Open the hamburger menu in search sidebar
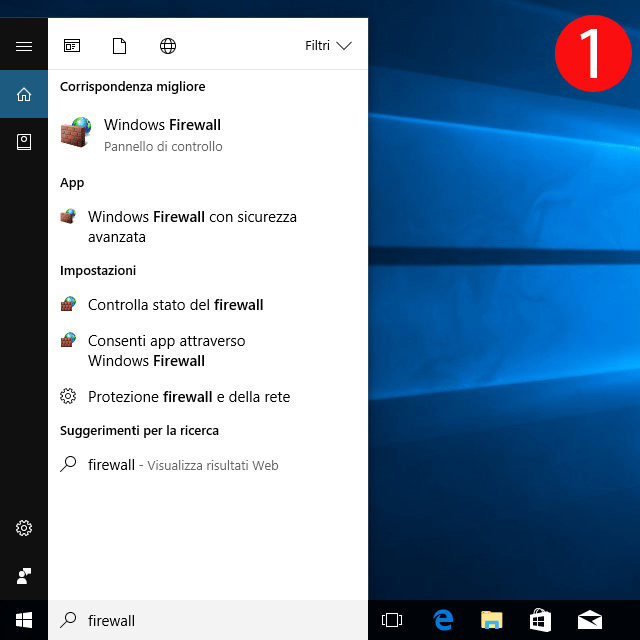640x640 pixels. click(24, 46)
